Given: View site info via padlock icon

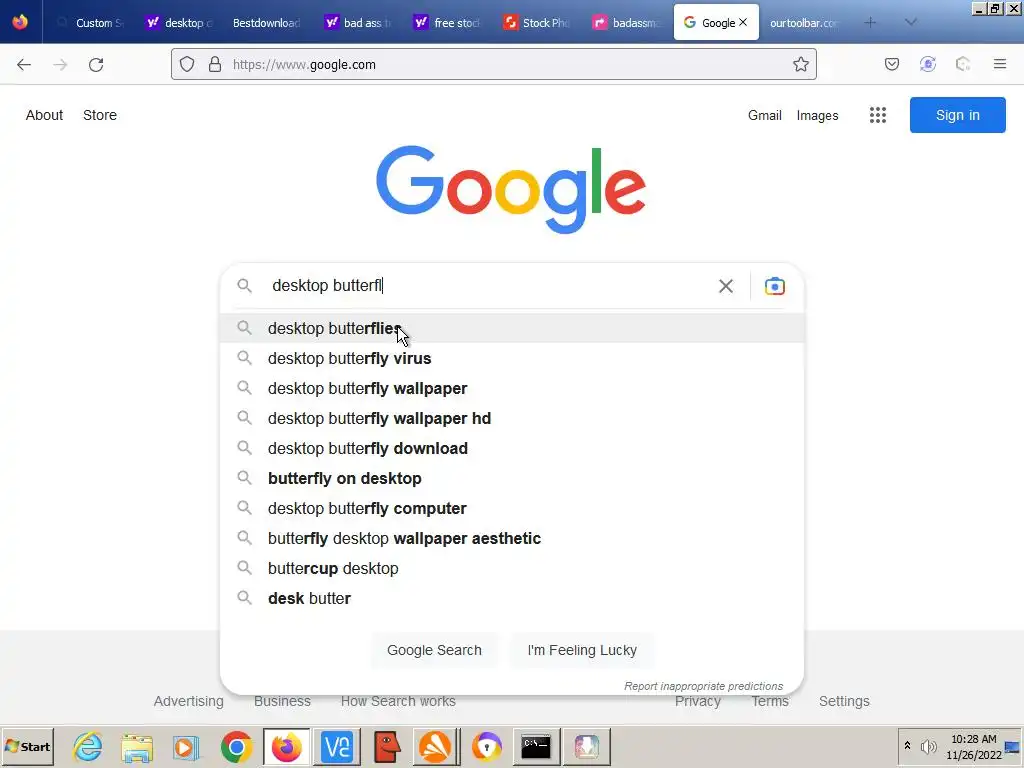Looking at the screenshot, I should (215, 65).
